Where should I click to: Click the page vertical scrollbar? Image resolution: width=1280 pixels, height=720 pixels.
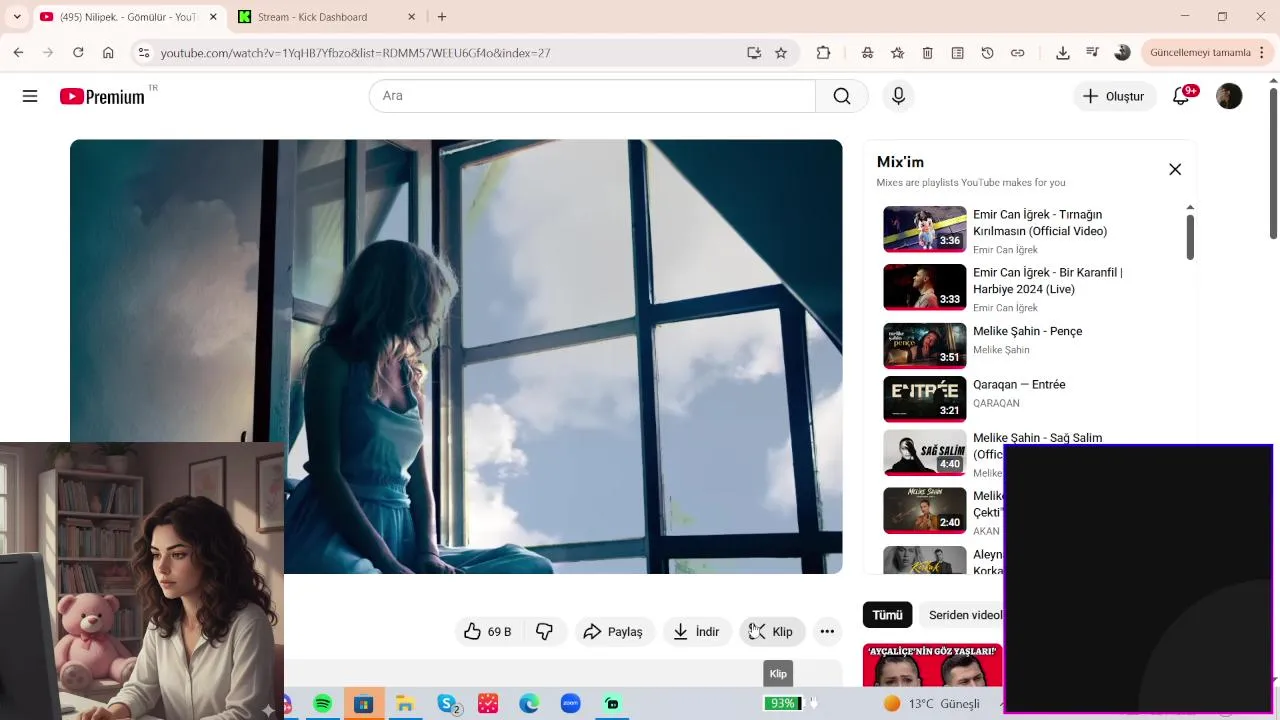(x=1273, y=165)
